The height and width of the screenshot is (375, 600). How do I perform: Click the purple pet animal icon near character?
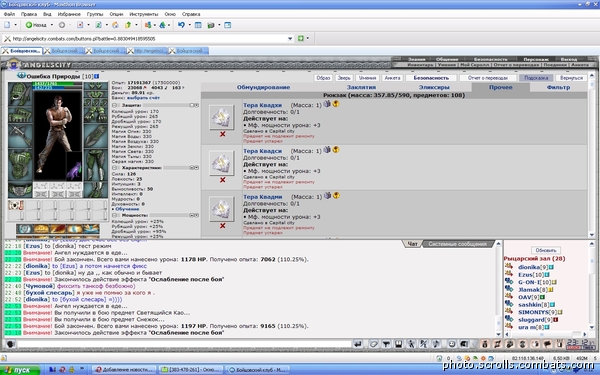73,171
